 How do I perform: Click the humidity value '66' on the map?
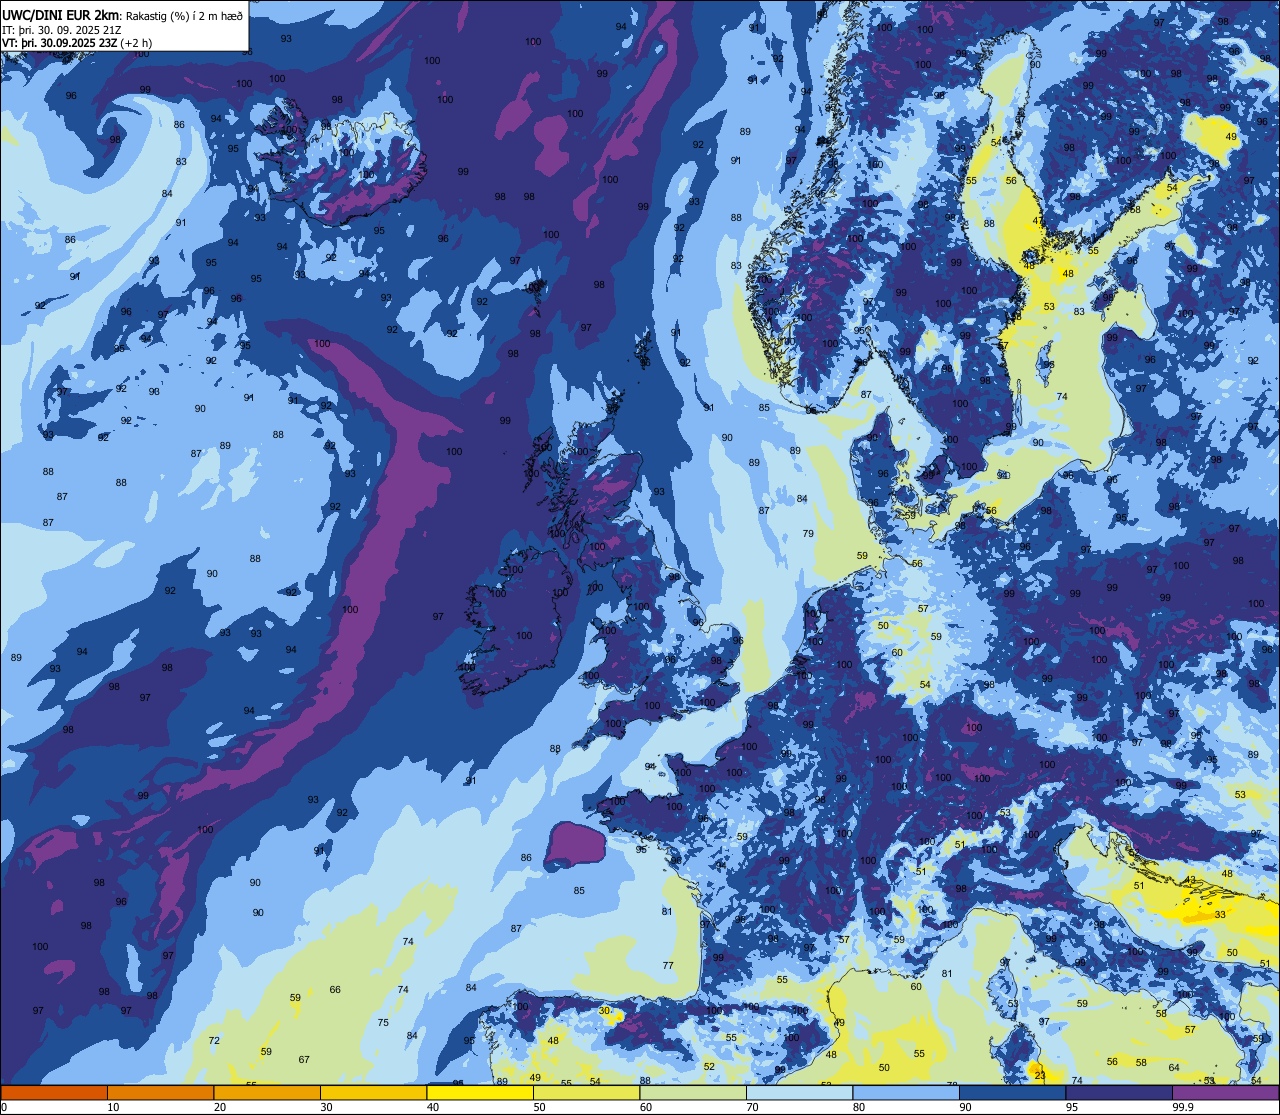335,989
